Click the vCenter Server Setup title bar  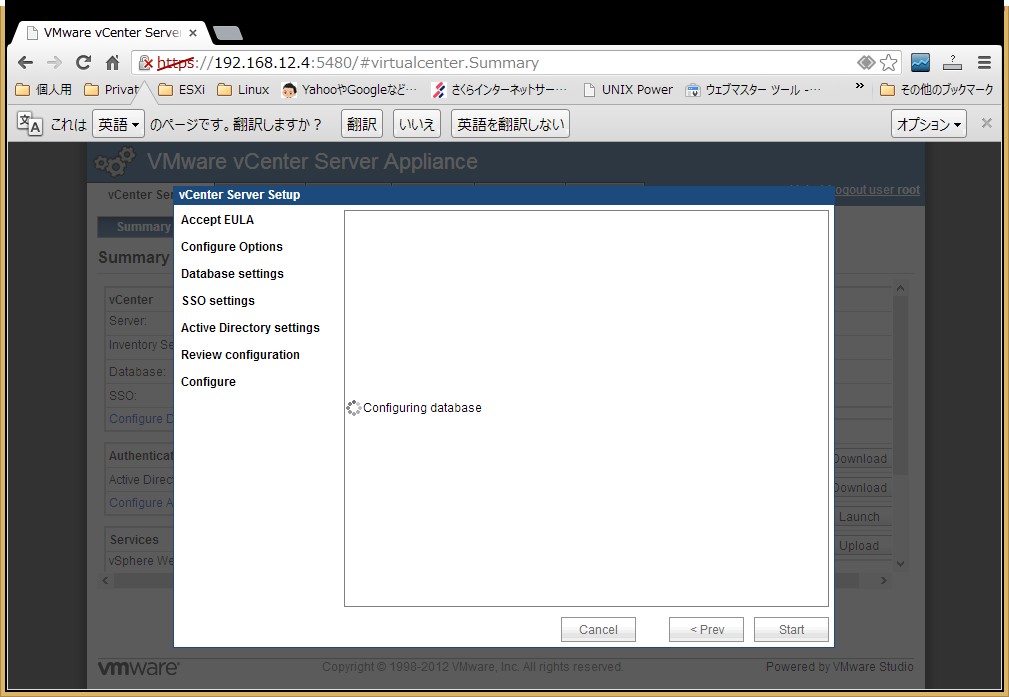point(504,195)
